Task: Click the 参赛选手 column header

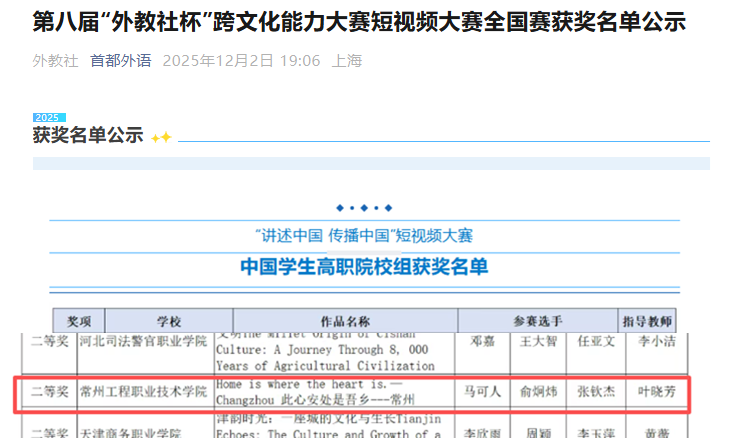Action: click(538, 321)
